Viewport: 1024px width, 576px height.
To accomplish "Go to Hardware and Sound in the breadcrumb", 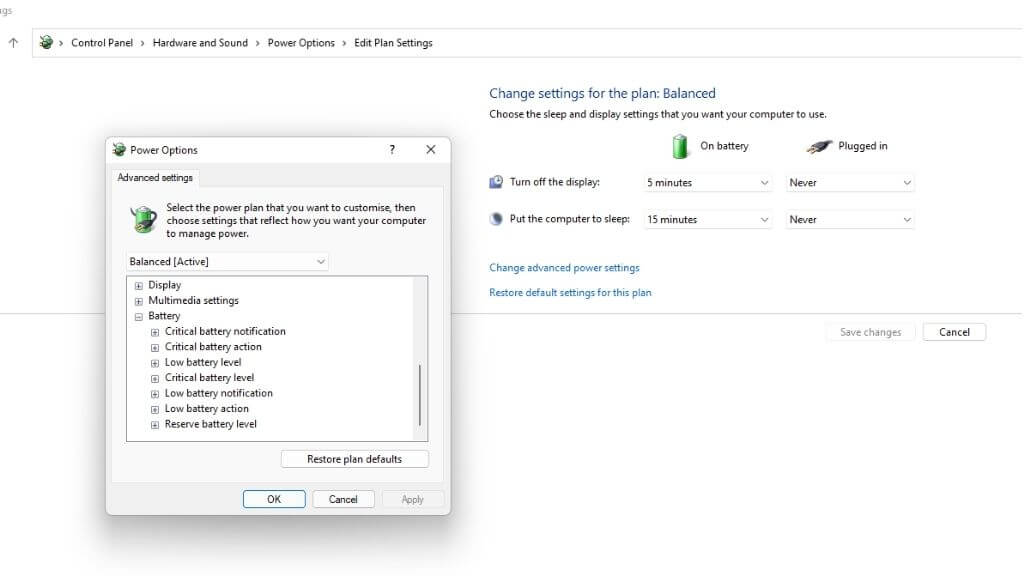I will point(200,43).
